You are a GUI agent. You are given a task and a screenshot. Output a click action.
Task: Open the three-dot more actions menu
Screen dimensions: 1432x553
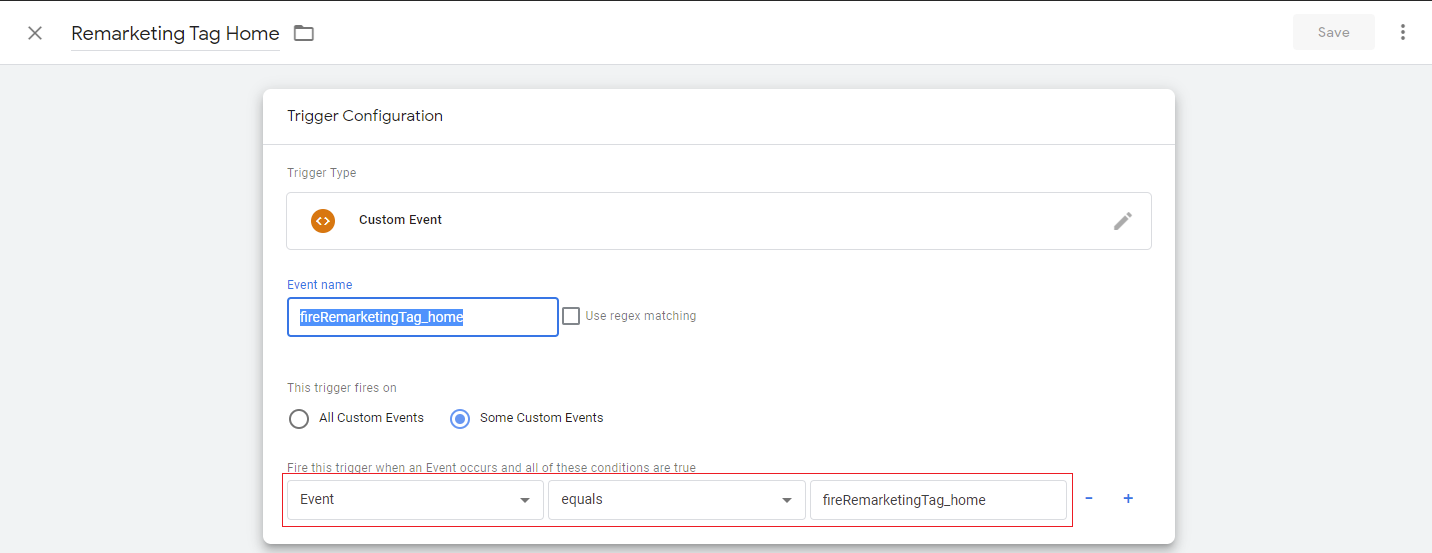[x=1403, y=32]
